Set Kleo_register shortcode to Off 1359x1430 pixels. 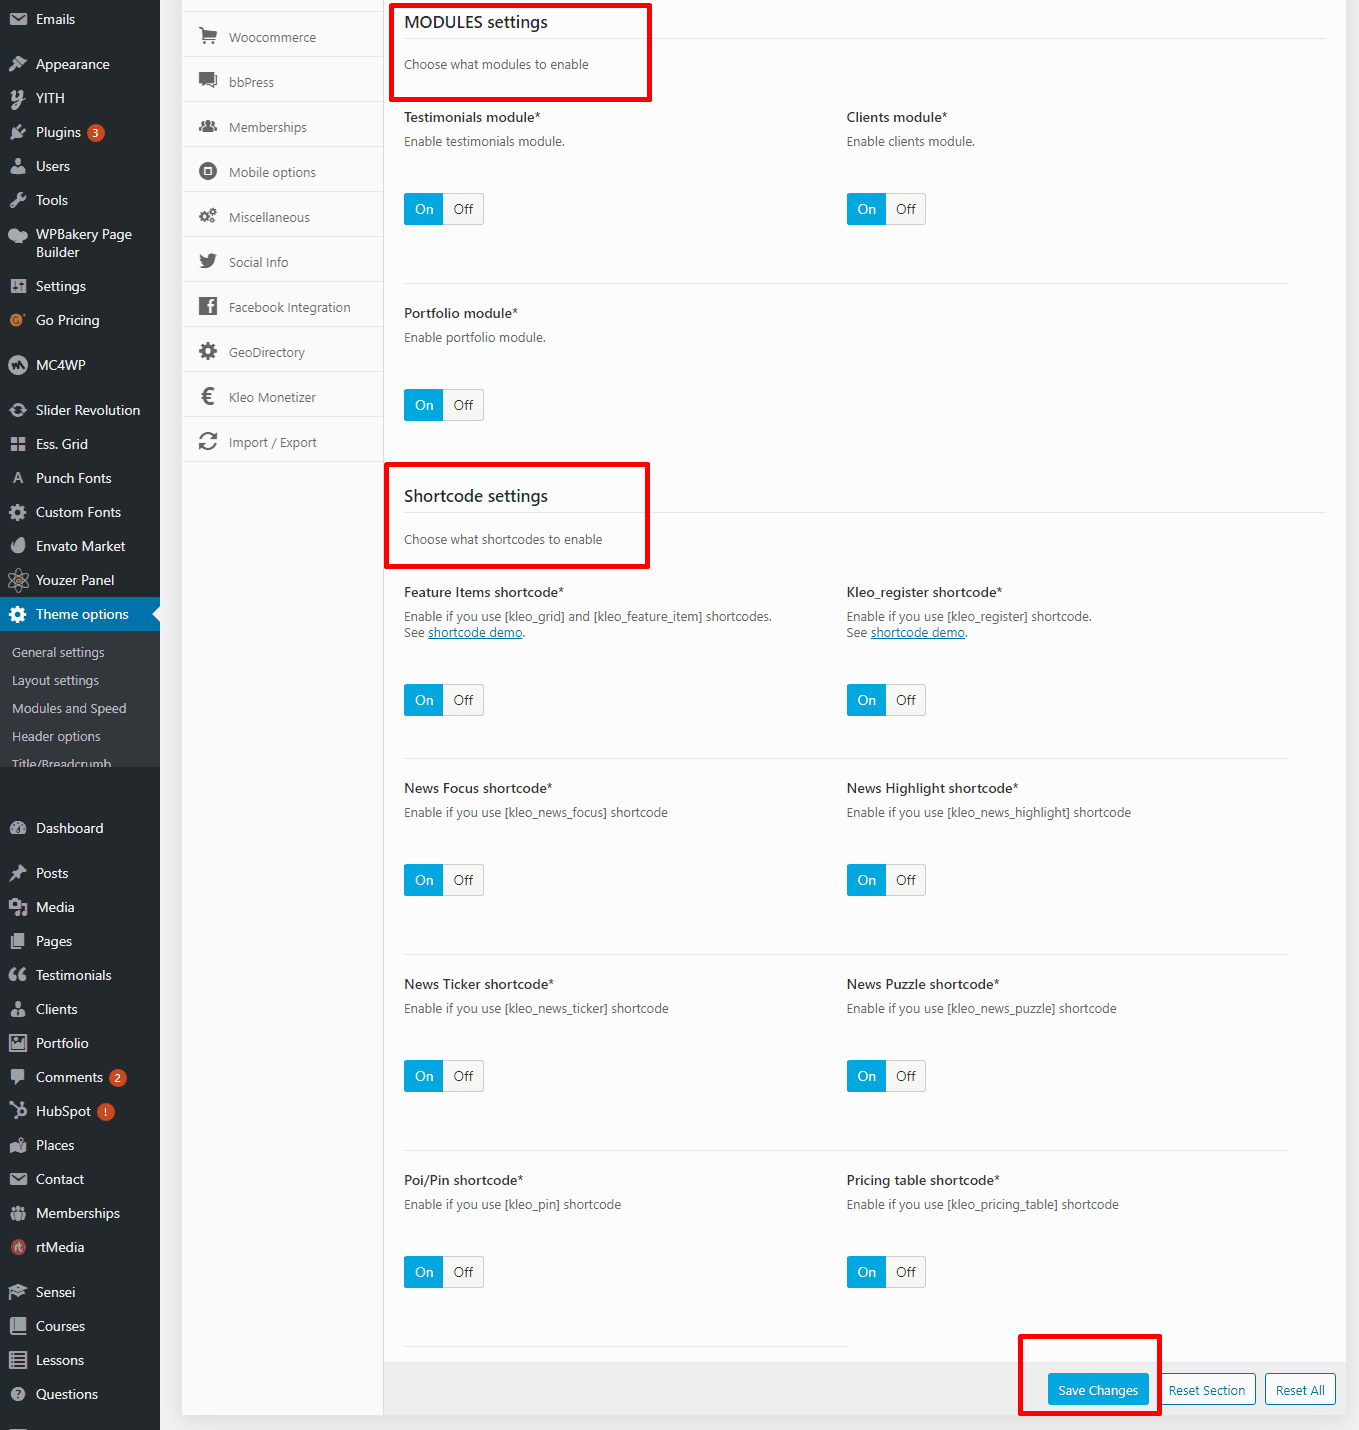pos(906,700)
